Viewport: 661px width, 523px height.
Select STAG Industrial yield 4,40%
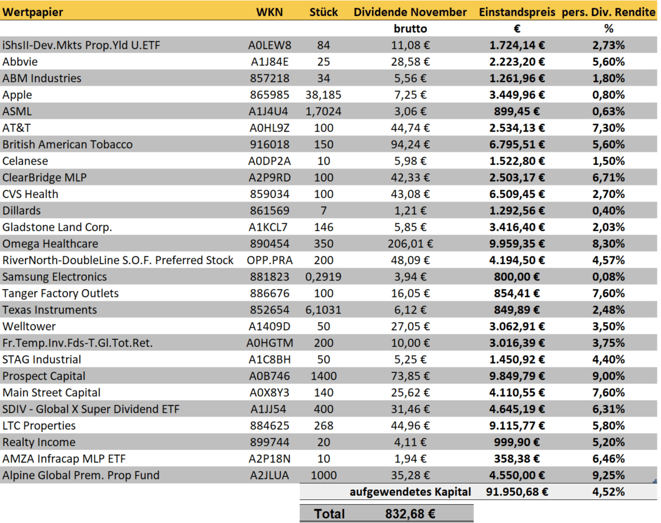[608, 359]
